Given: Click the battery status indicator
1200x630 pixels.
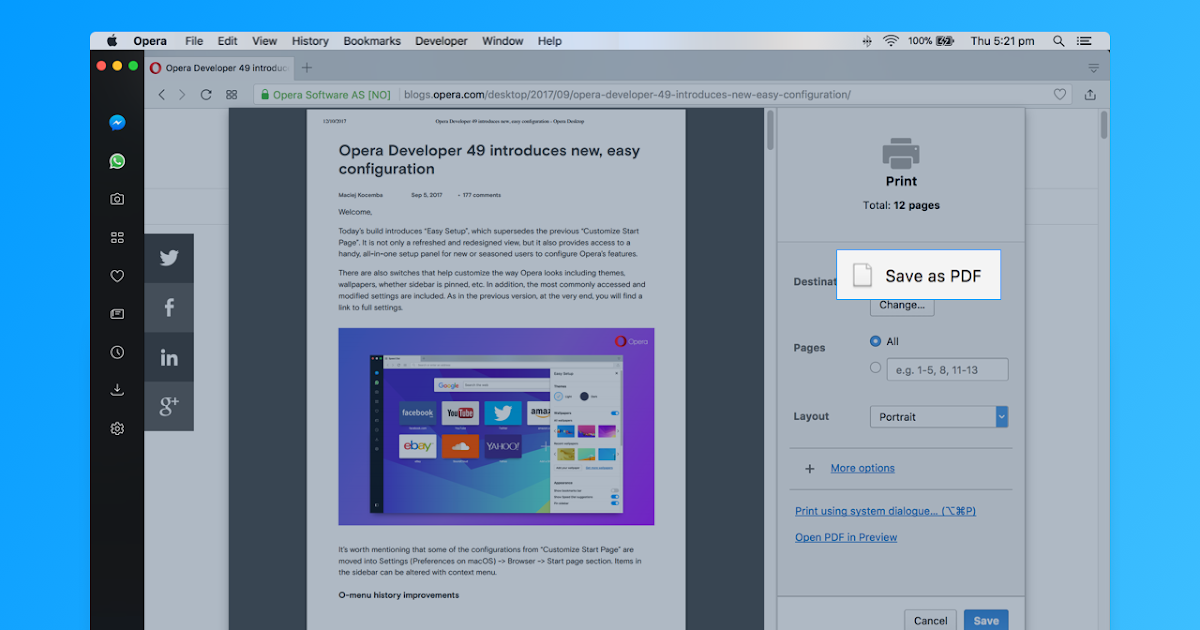Looking at the screenshot, I should coord(930,41).
